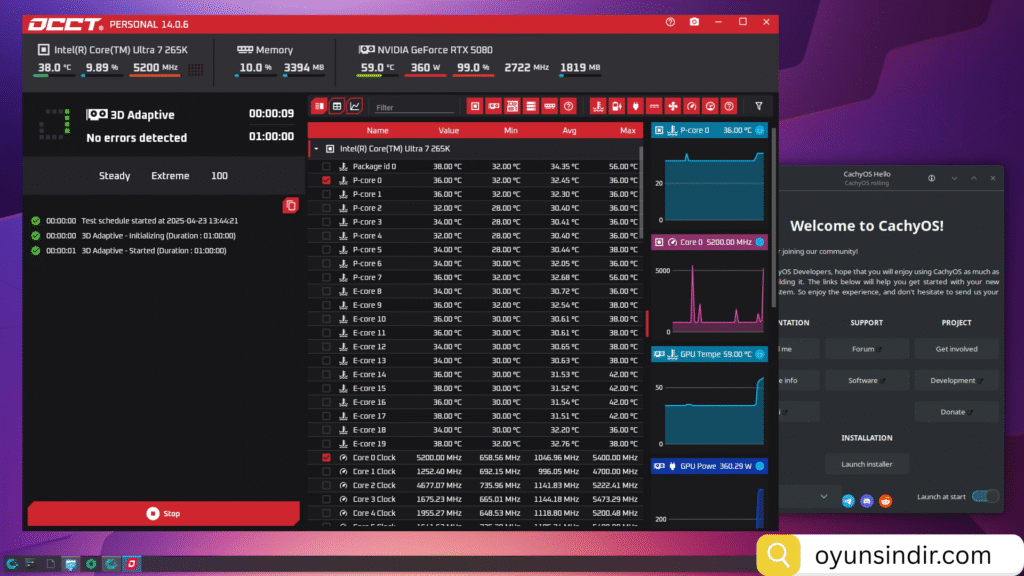
Task: Click the temperature sensor filter icon
Action: tap(596, 105)
